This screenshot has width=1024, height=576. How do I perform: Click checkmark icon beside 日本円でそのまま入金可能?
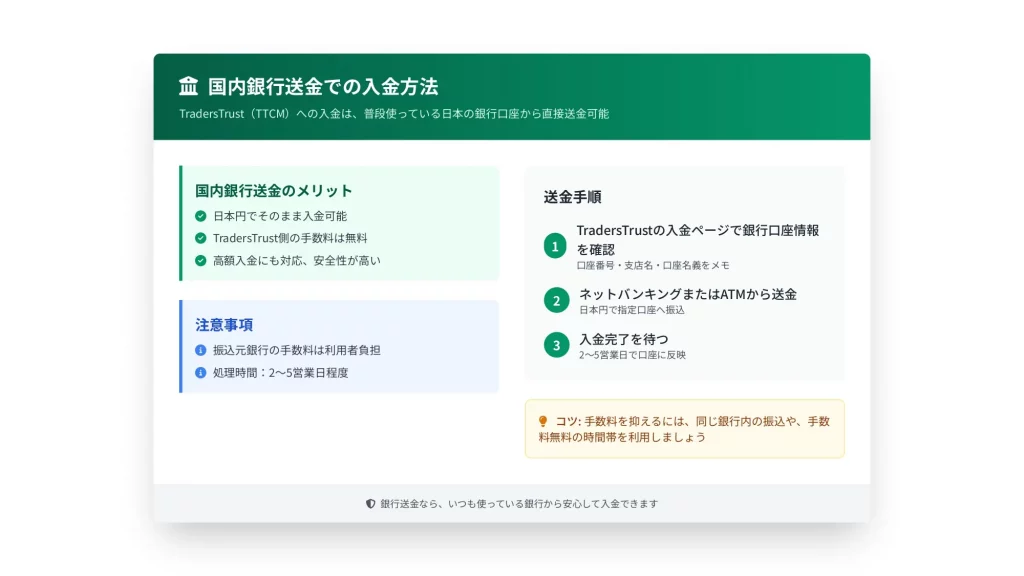[x=201, y=216]
